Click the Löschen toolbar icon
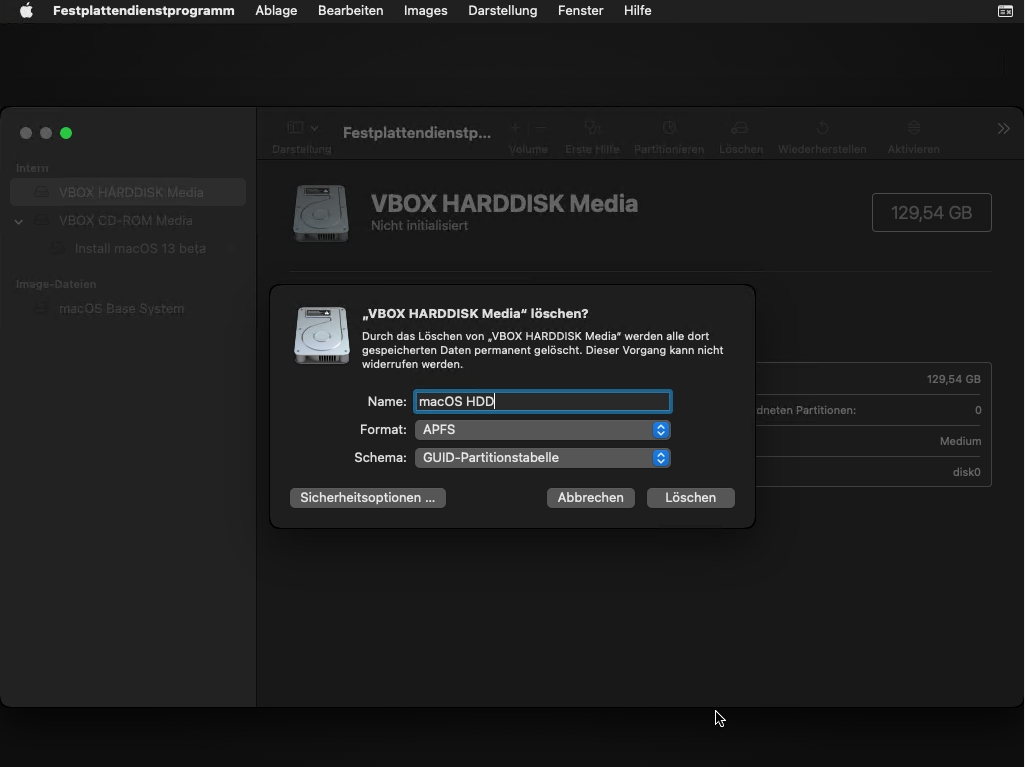The height and width of the screenshot is (767, 1025). tap(740, 128)
